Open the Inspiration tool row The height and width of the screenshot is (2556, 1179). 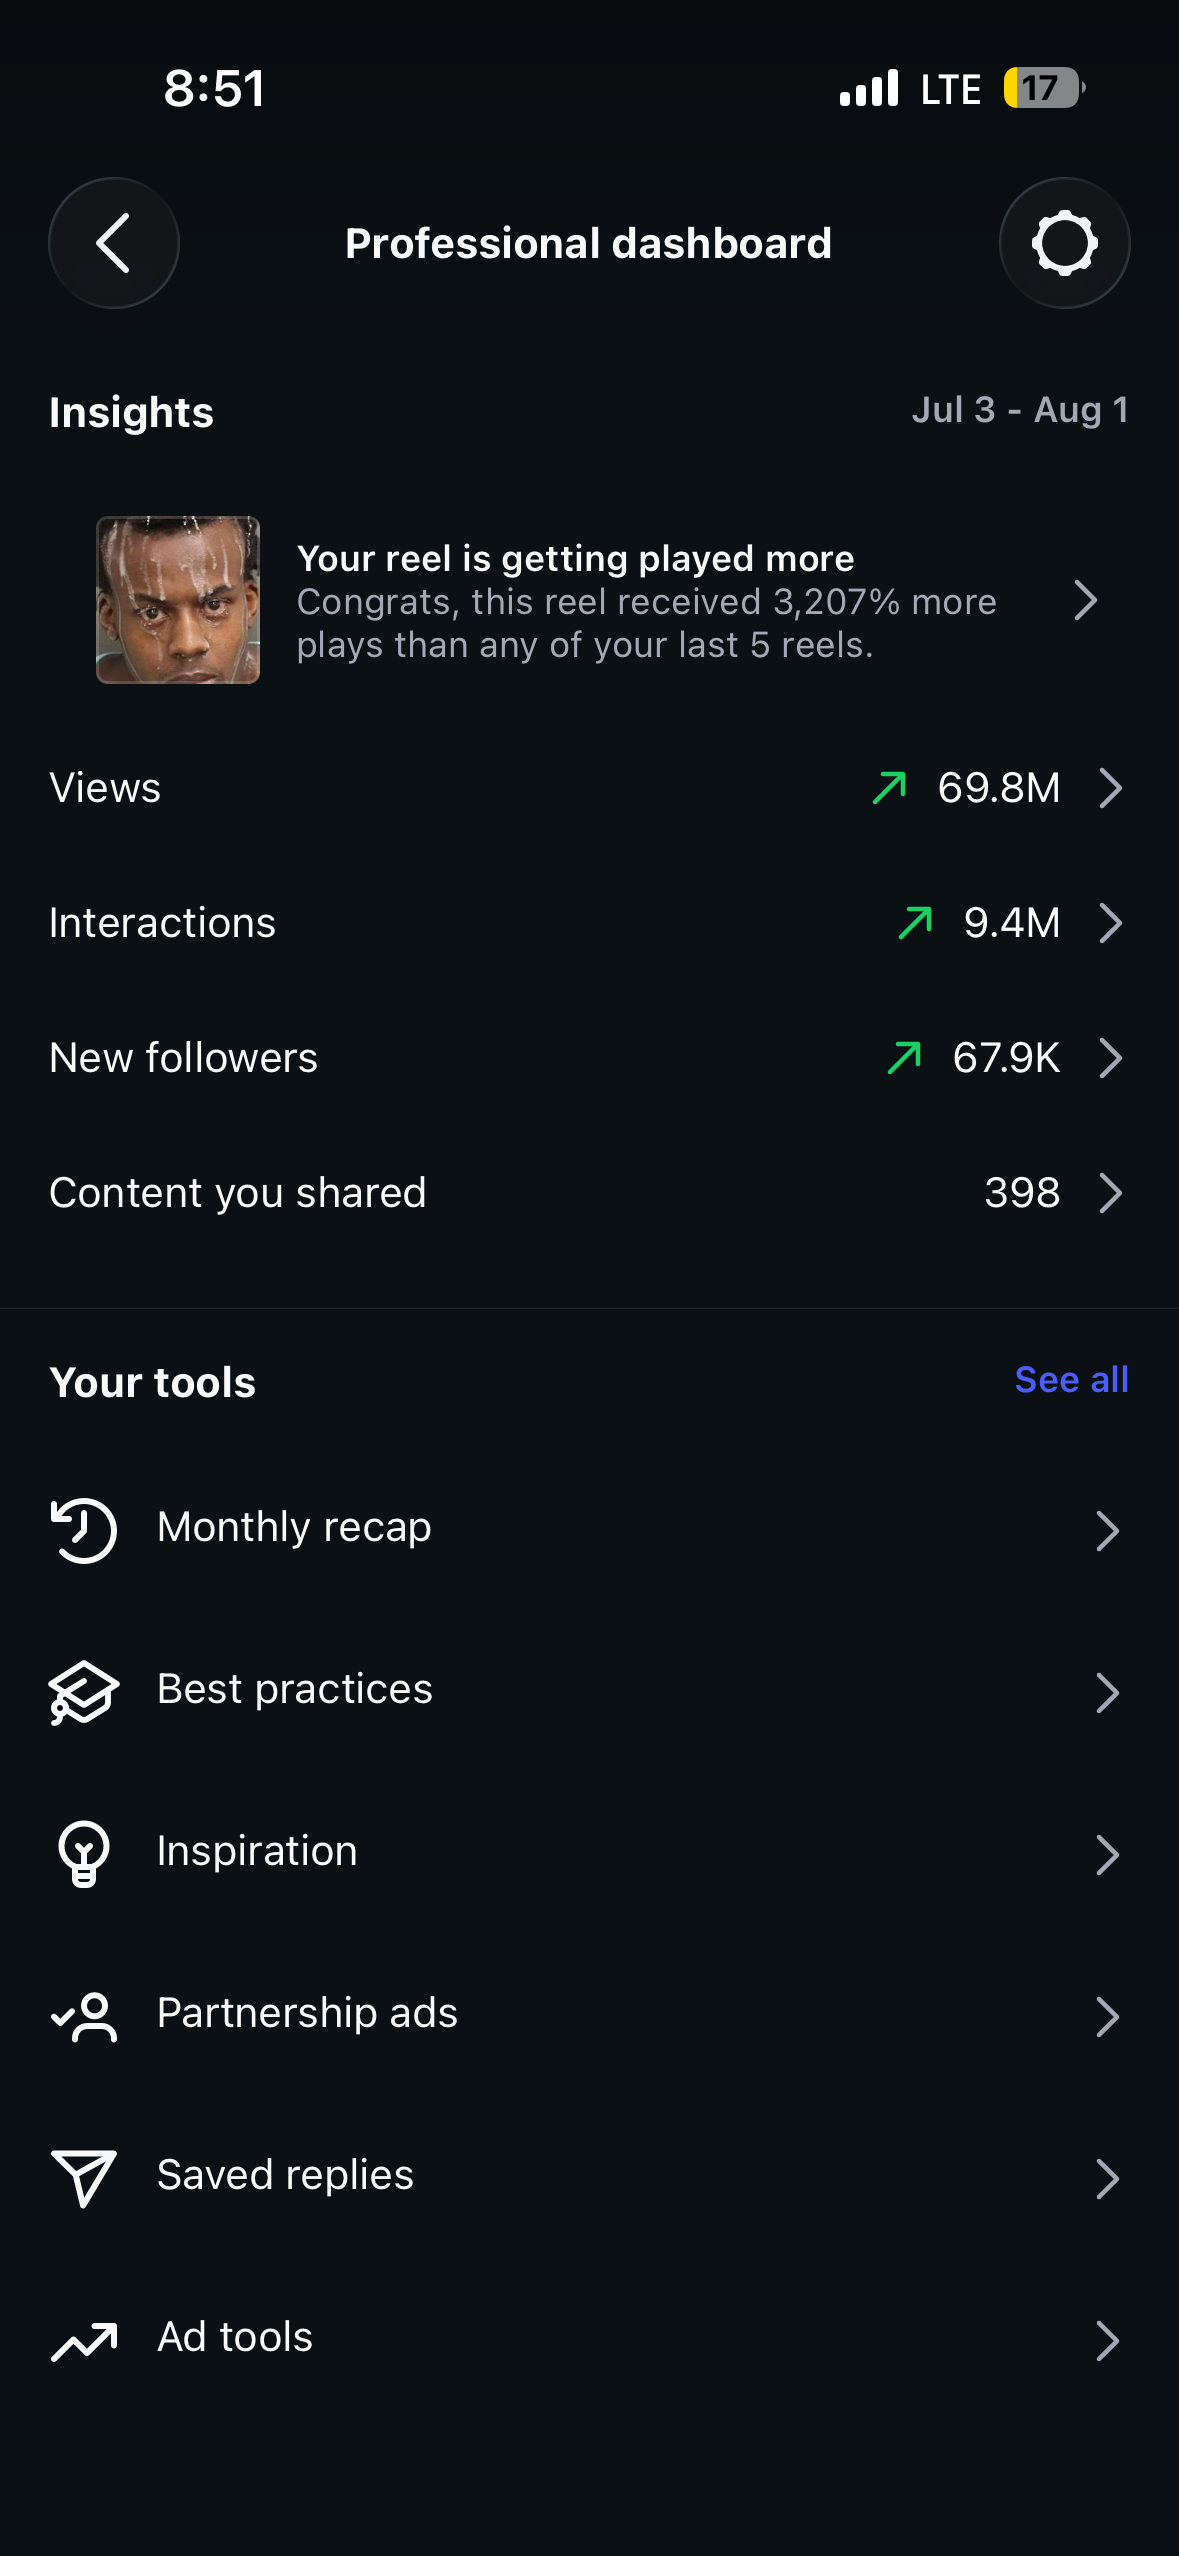(589, 1853)
